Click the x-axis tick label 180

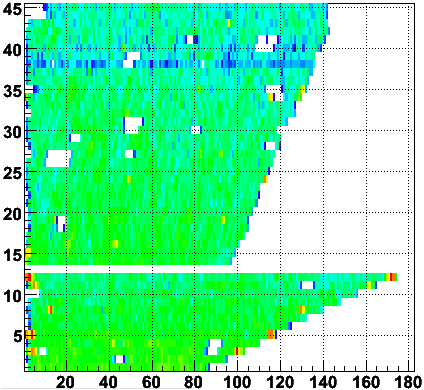point(409,382)
